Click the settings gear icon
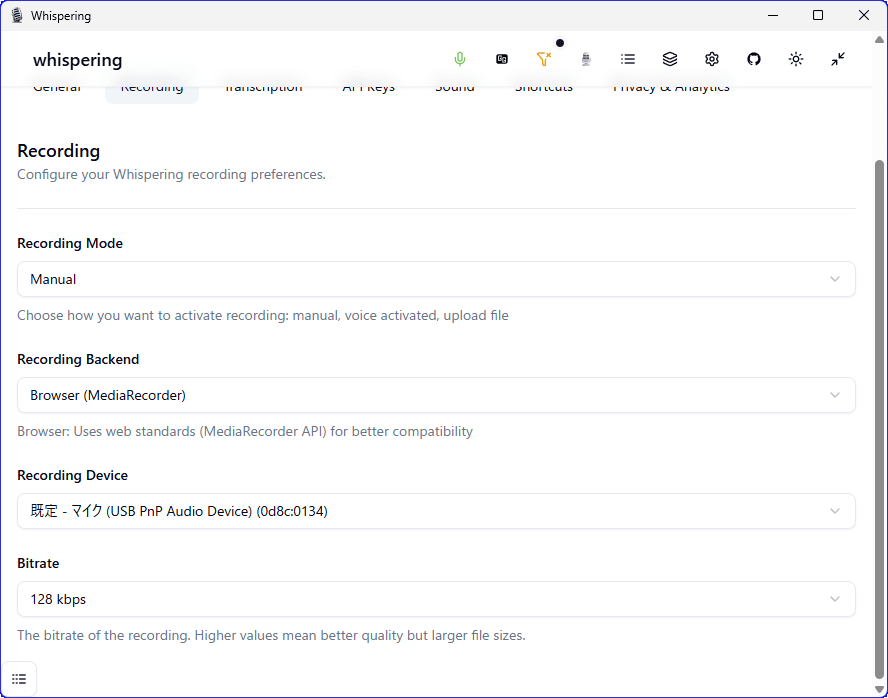The image size is (888, 698). pyautogui.click(x=712, y=59)
